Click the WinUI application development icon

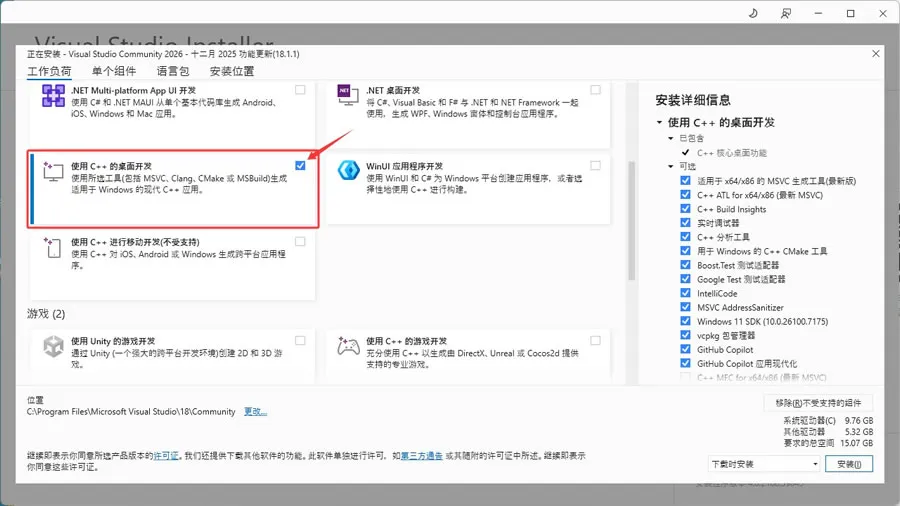click(x=348, y=170)
